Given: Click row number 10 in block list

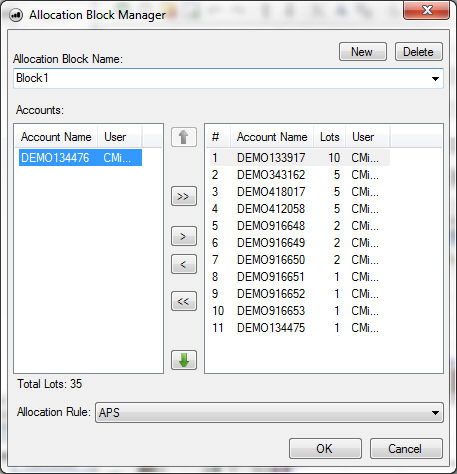Looking at the screenshot, I should [x=218, y=311].
